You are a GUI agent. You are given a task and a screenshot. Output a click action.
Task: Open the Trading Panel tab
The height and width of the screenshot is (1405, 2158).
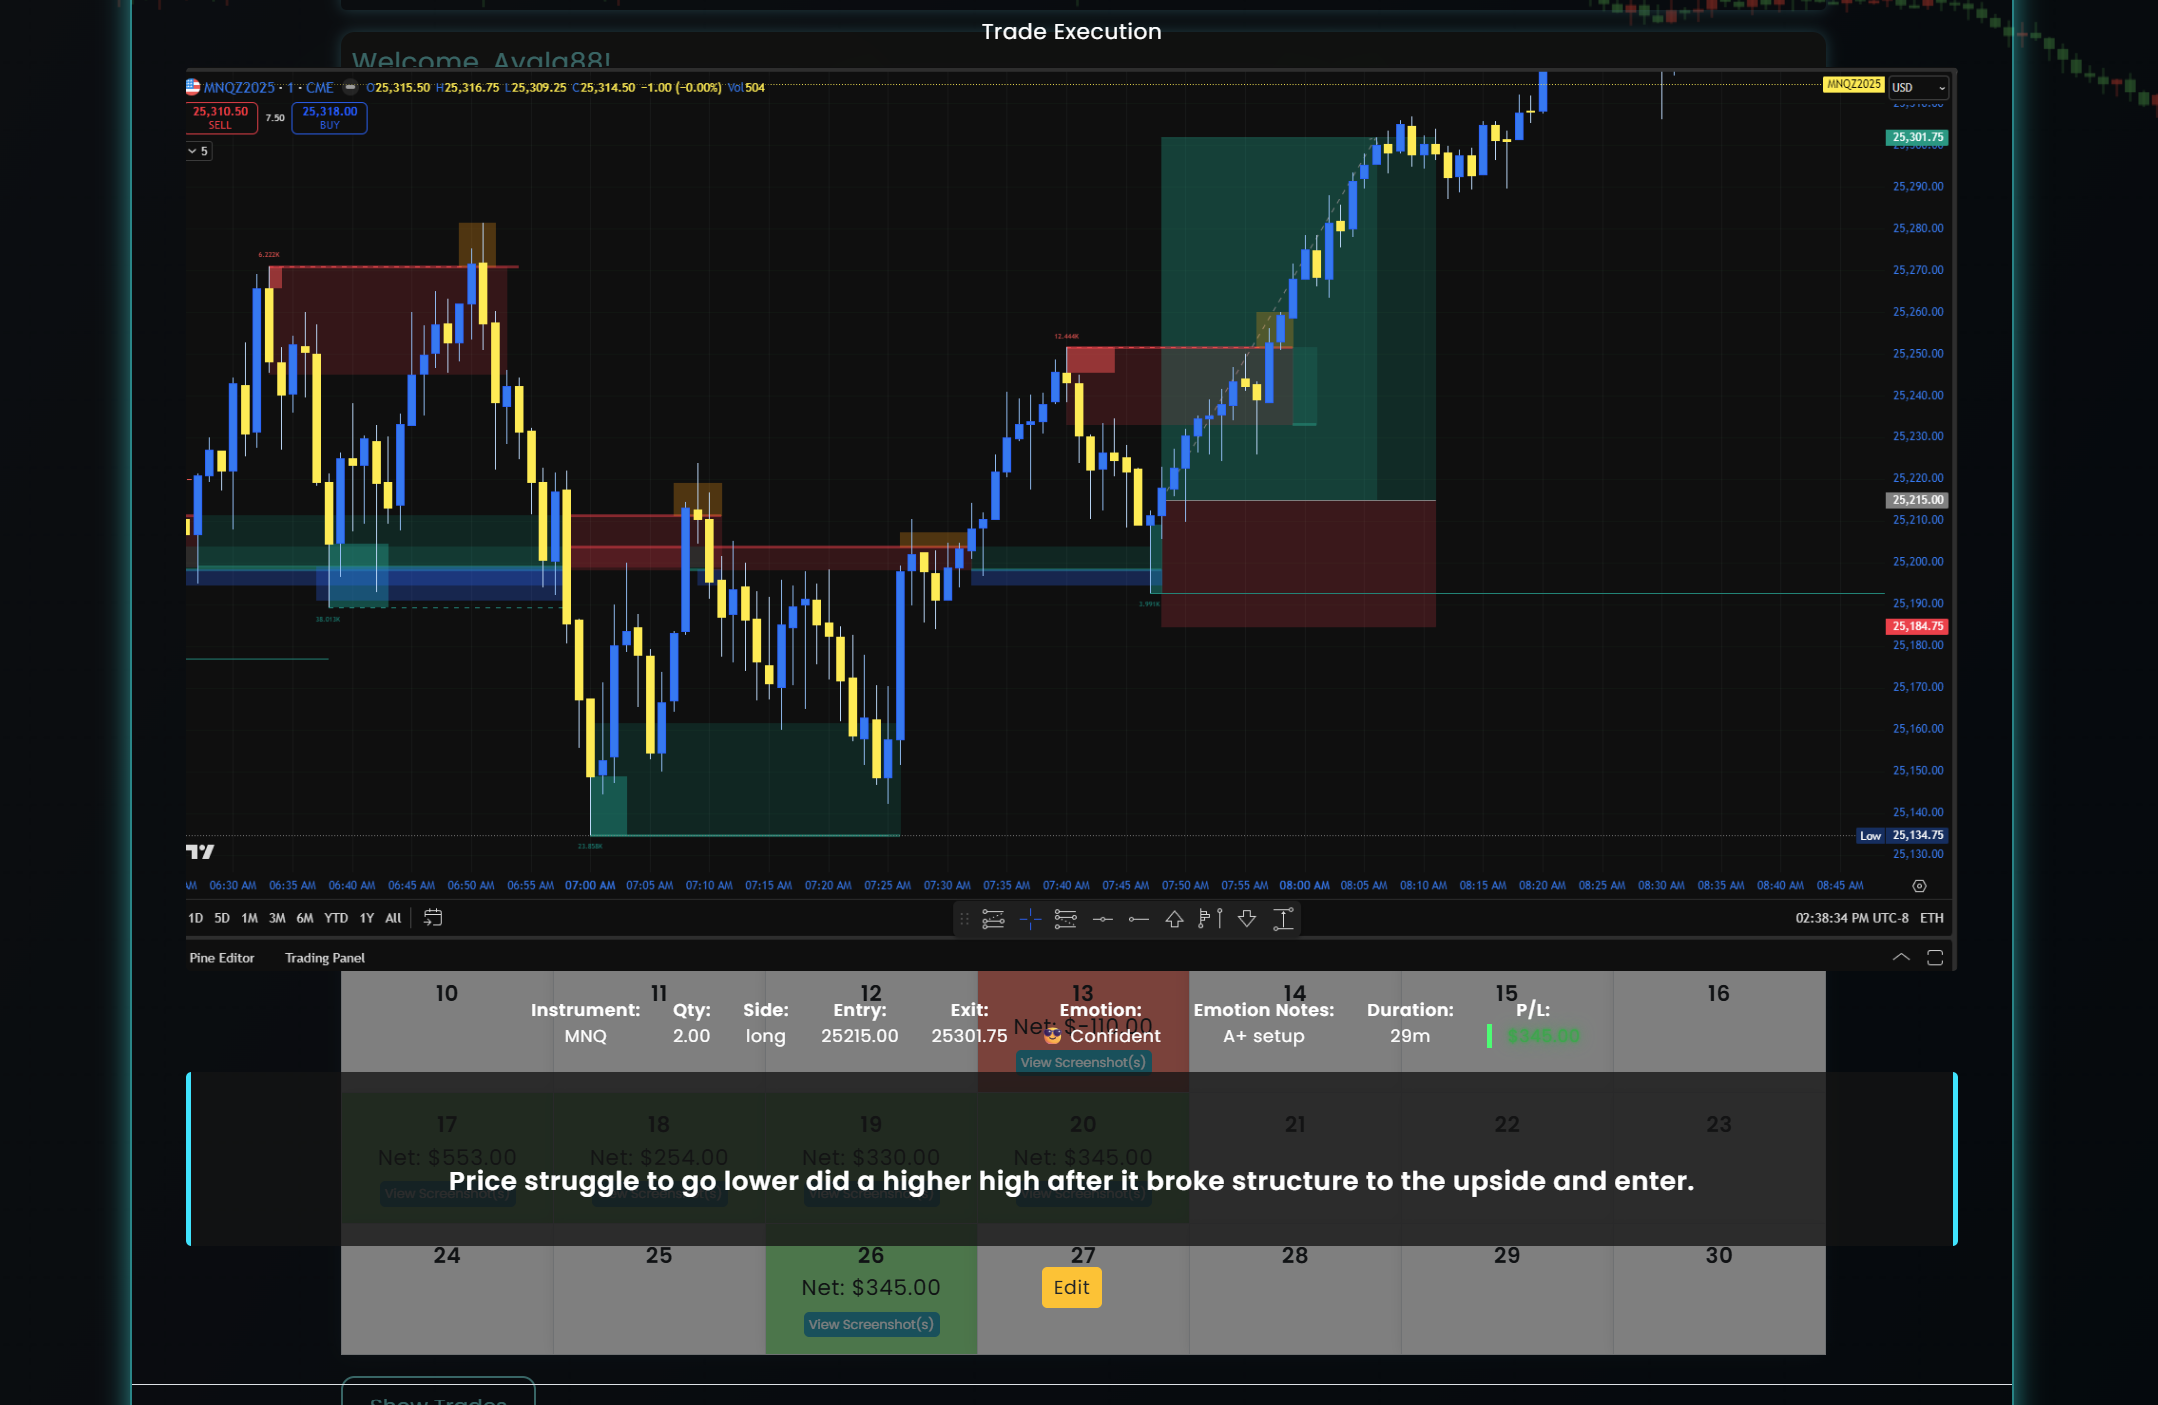pyautogui.click(x=324, y=958)
